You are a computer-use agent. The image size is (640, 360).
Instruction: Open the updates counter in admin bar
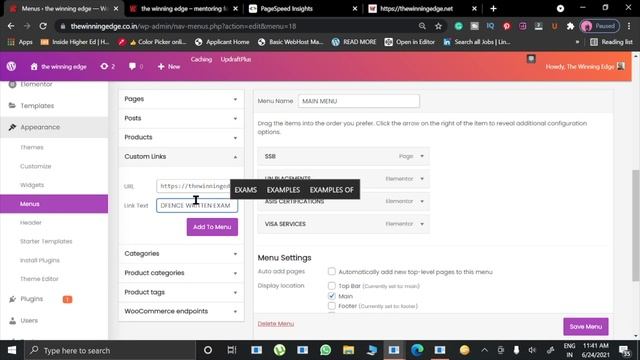pyautogui.click(x=107, y=66)
